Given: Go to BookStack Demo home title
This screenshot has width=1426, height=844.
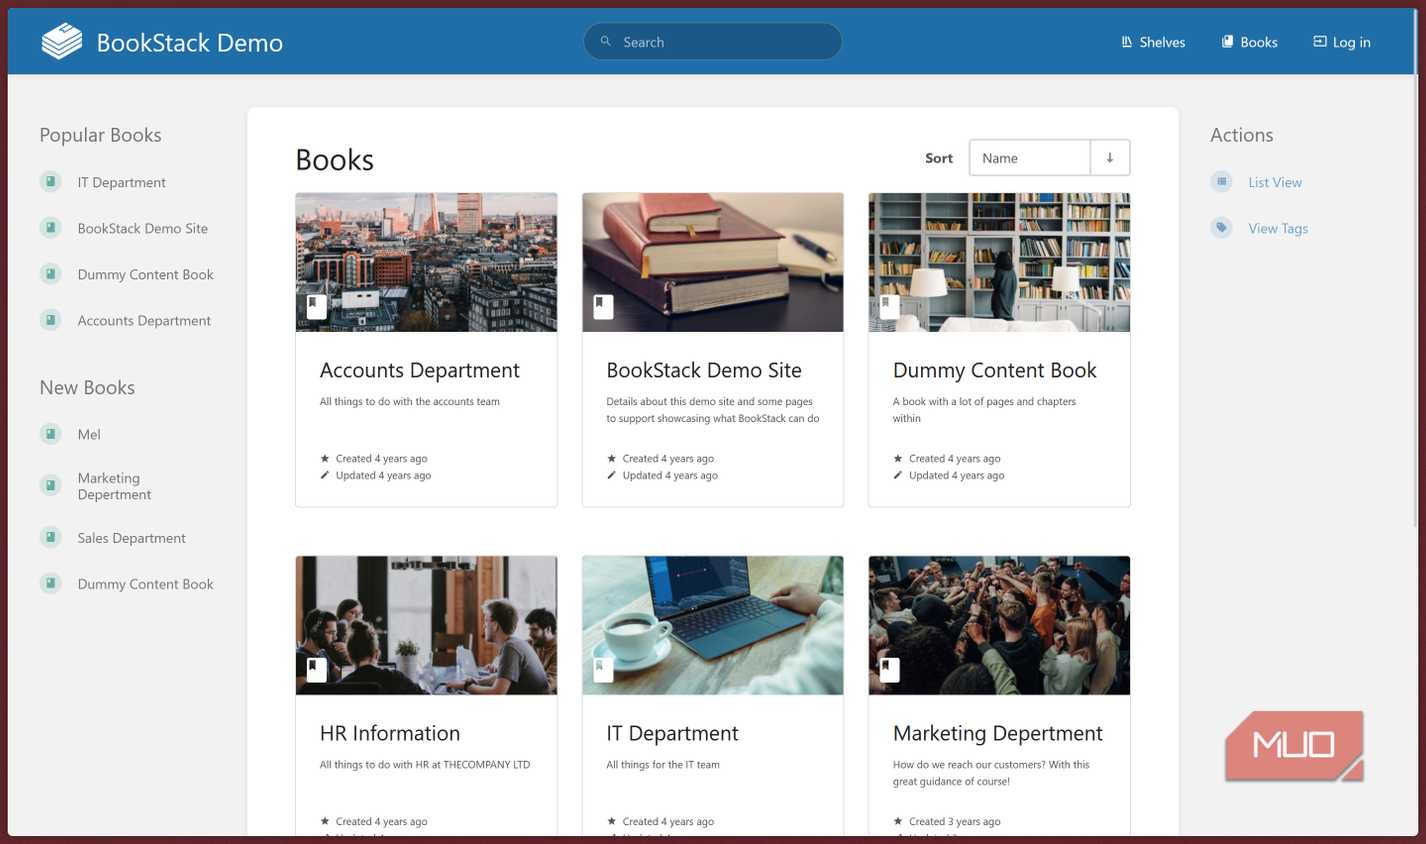Looking at the screenshot, I should (190, 43).
